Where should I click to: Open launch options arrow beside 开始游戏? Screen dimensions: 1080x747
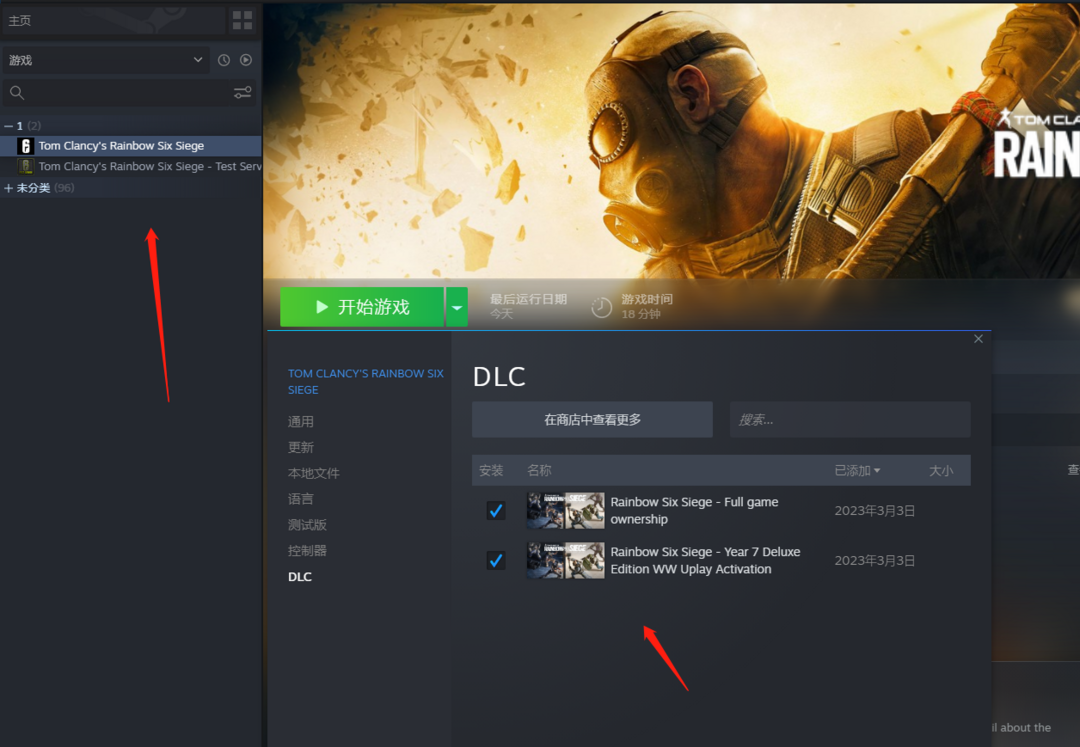click(x=457, y=307)
